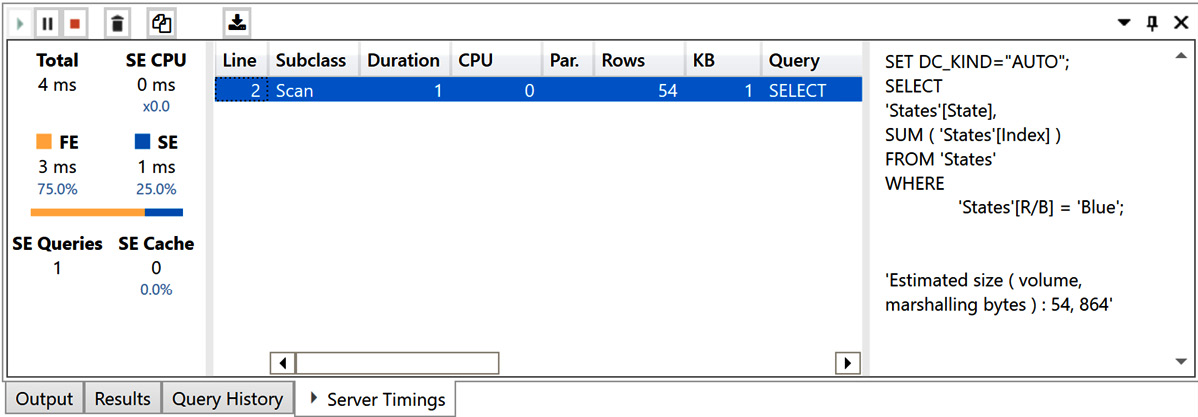Image resolution: width=1198 pixels, height=417 pixels.
Task: Sort by the Subclass column header
Action: coord(311,60)
